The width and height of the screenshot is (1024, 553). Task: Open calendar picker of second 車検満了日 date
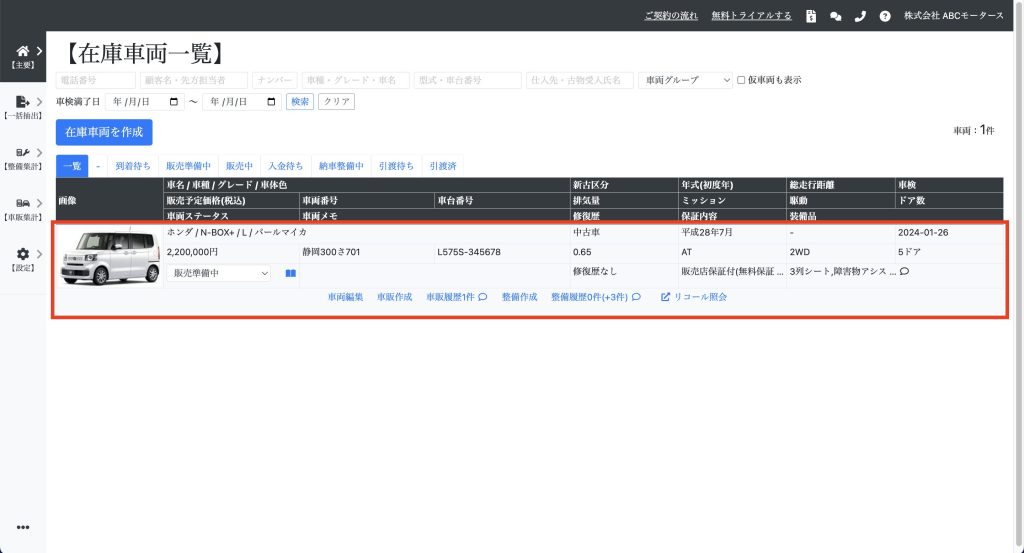click(271, 101)
